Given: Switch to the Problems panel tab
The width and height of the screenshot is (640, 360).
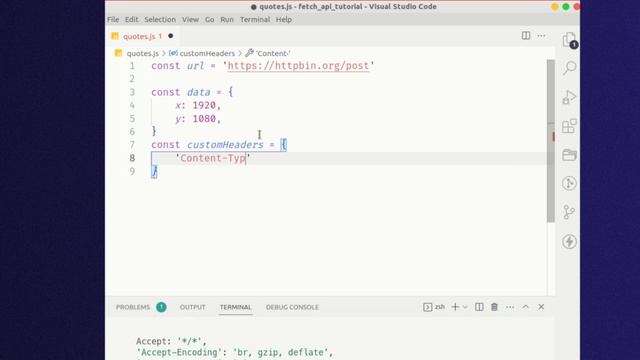Looking at the screenshot, I should pyautogui.click(x=133, y=307).
